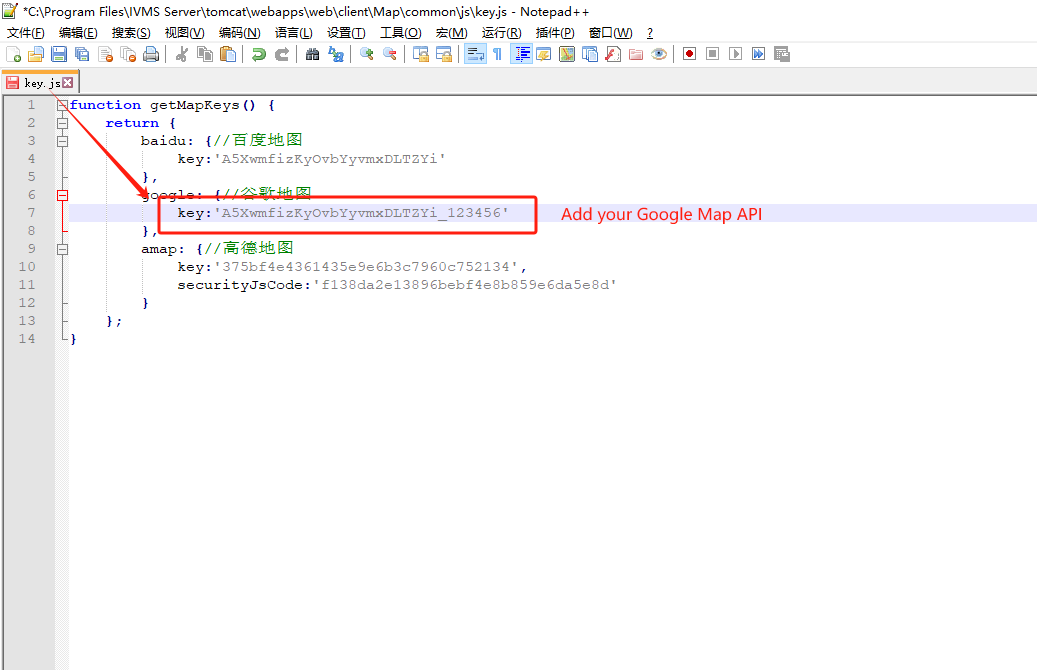
Task: Start macro recording with the red dot
Action: pyautogui.click(x=689, y=54)
